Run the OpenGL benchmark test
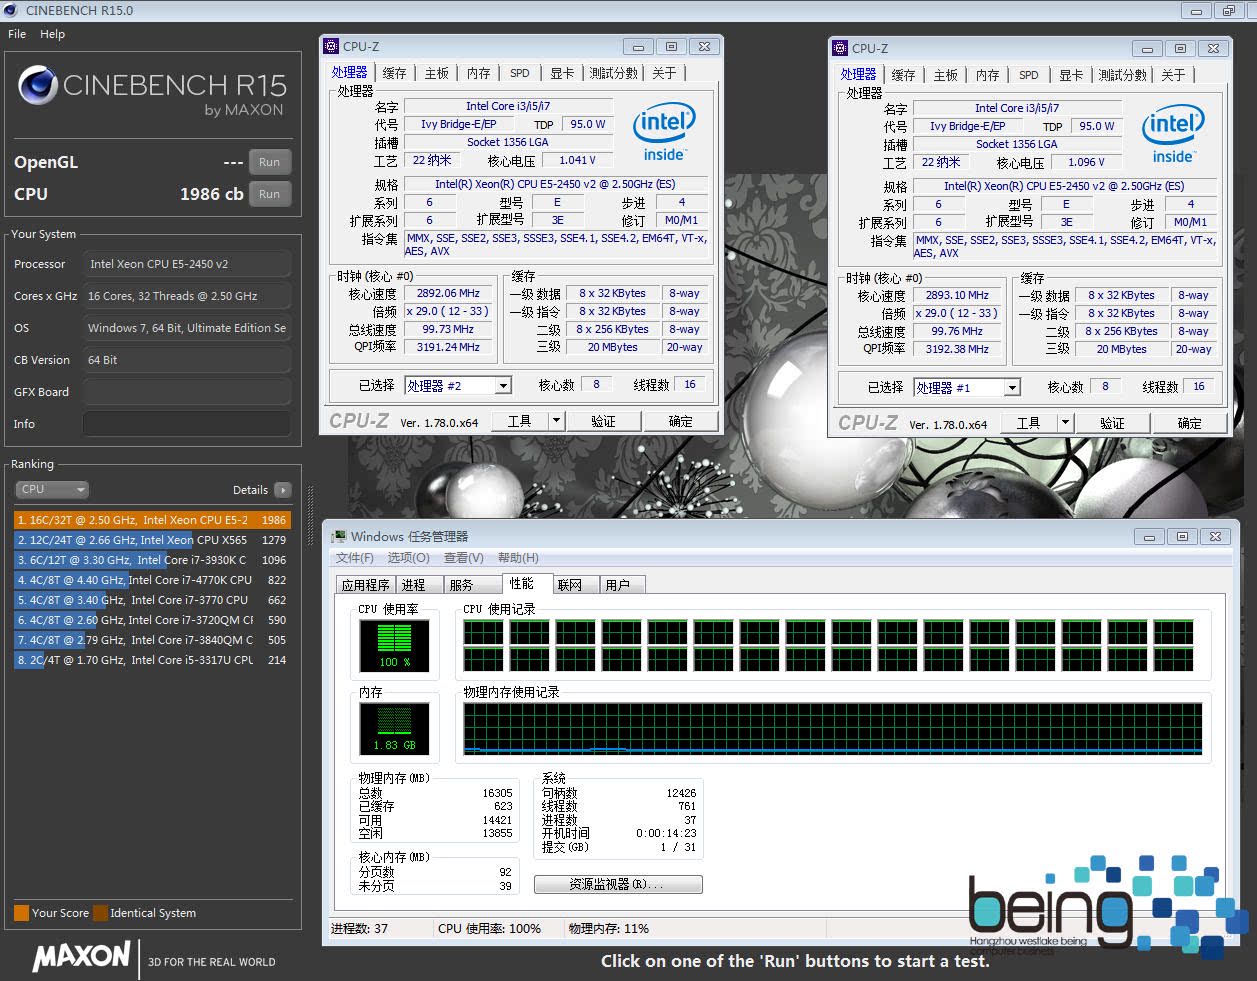1257x981 pixels. (x=270, y=162)
